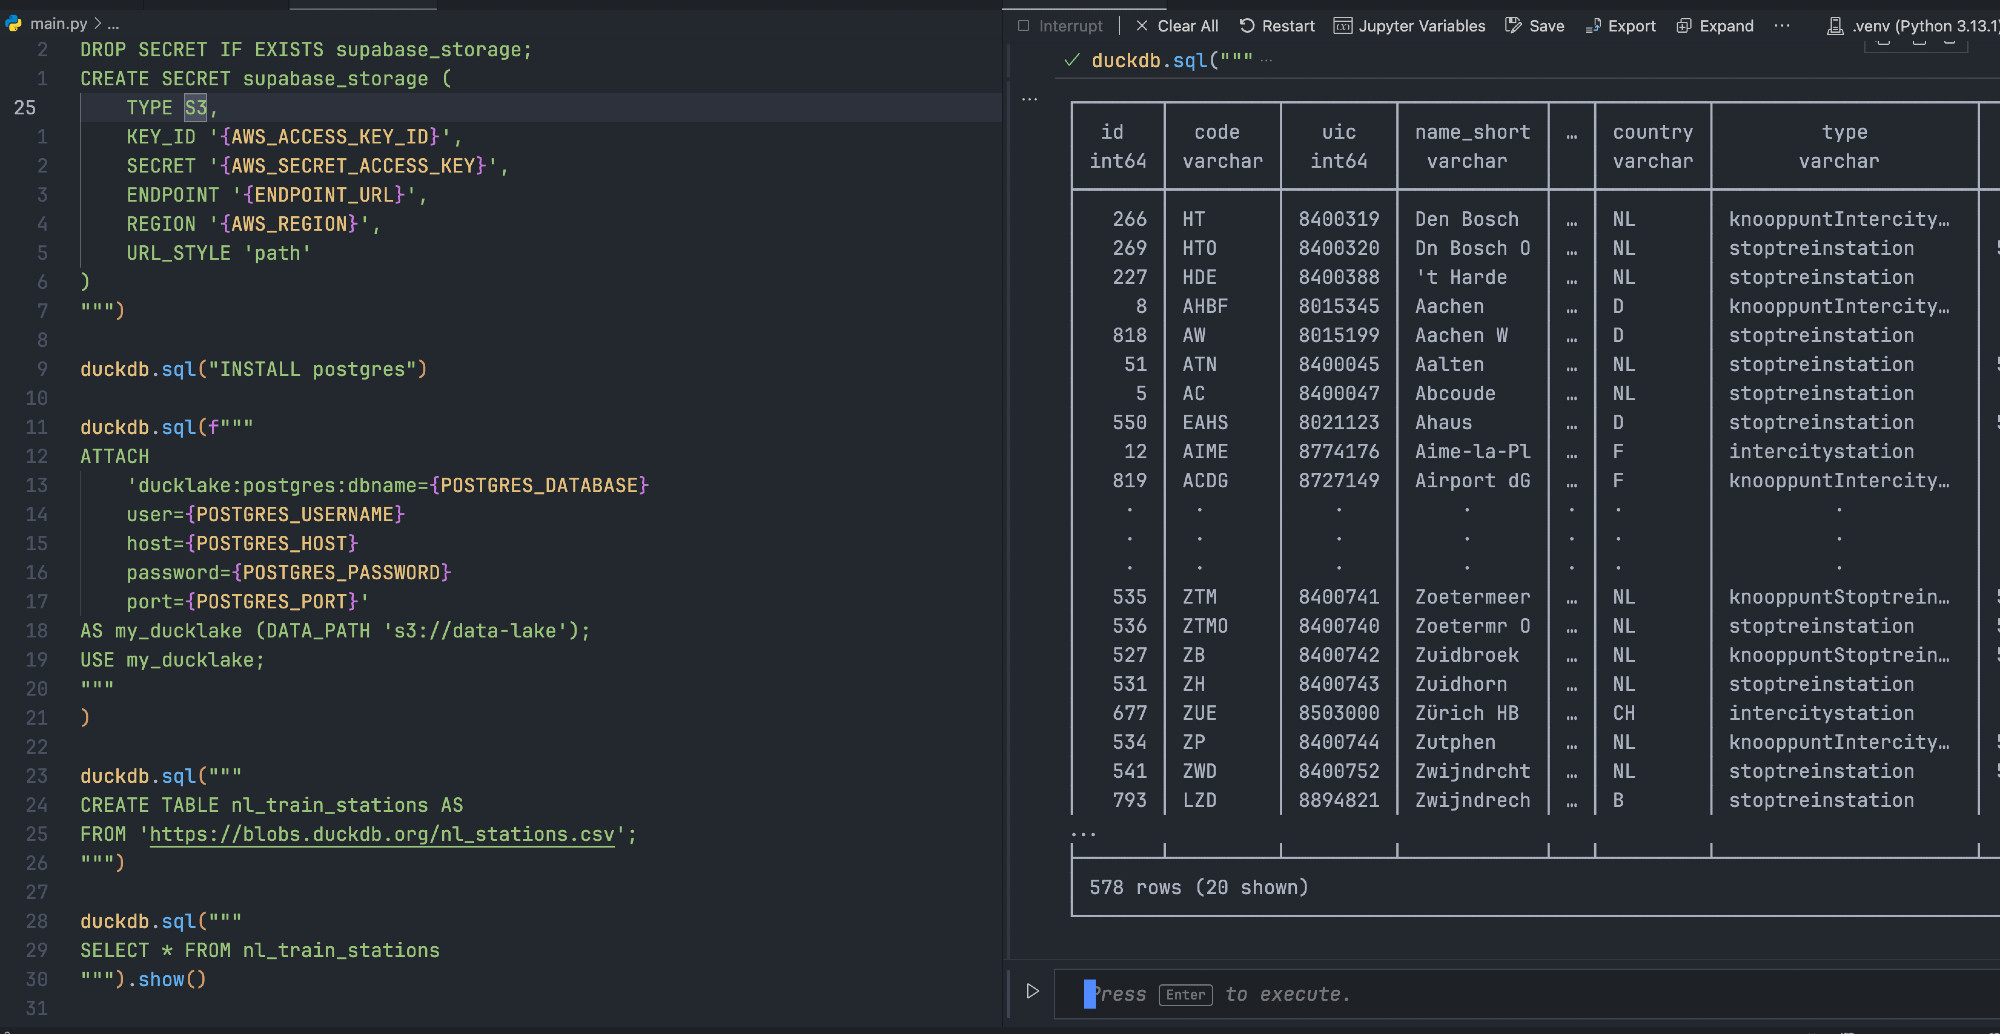Click the host={POSTGRES_HOST} line
This screenshot has height=1034, width=2000.
pyautogui.click(x=242, y=544)
